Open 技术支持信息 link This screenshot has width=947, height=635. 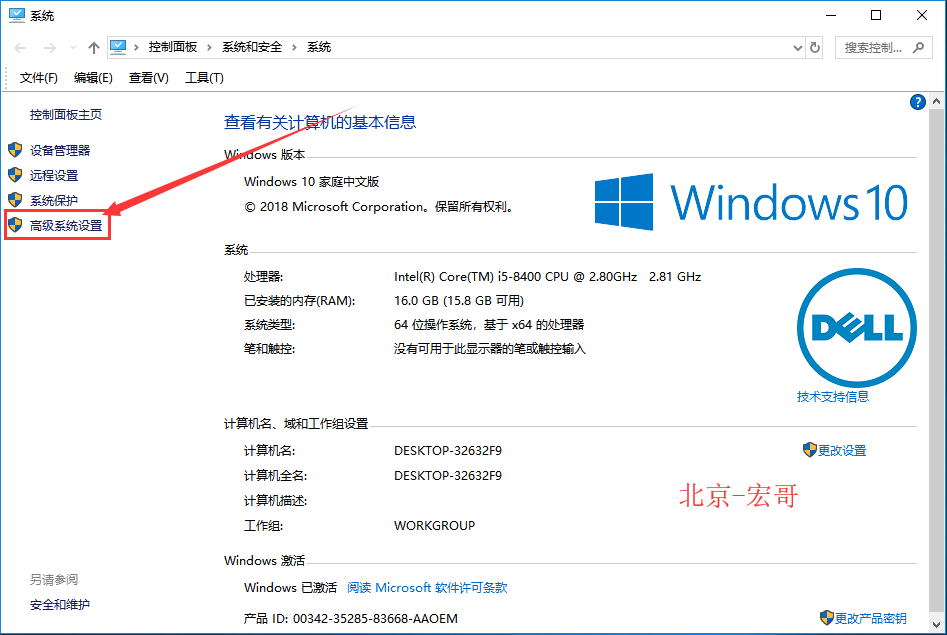pos(832,396)
